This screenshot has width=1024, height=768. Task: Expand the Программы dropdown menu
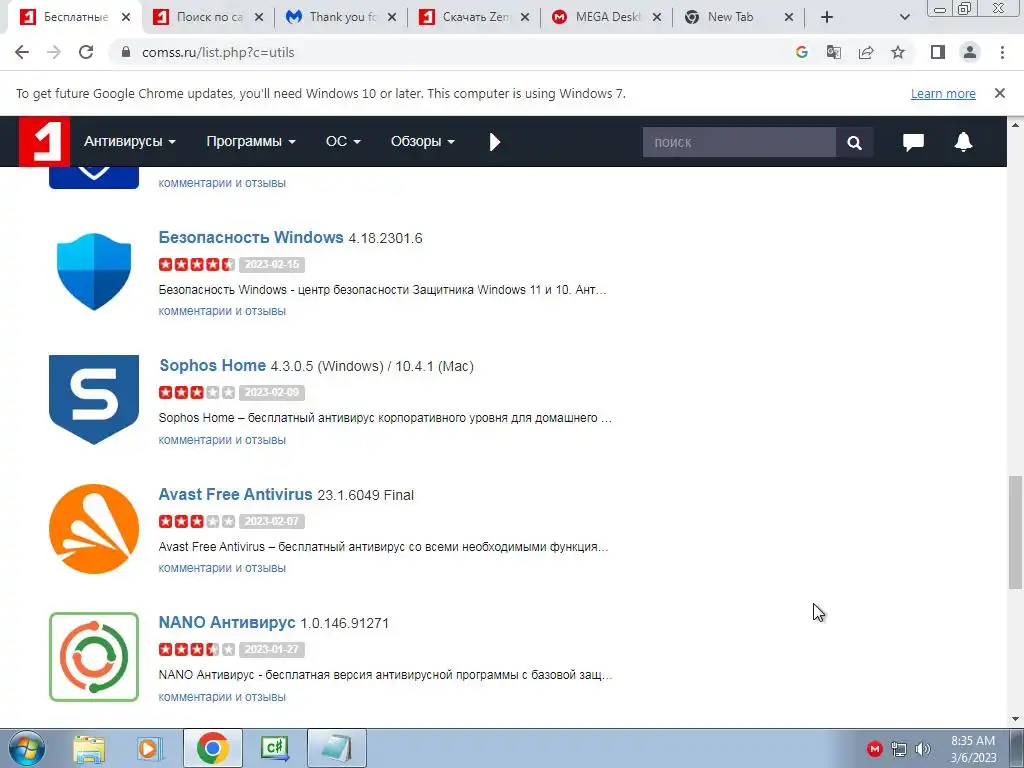(251, 142)
